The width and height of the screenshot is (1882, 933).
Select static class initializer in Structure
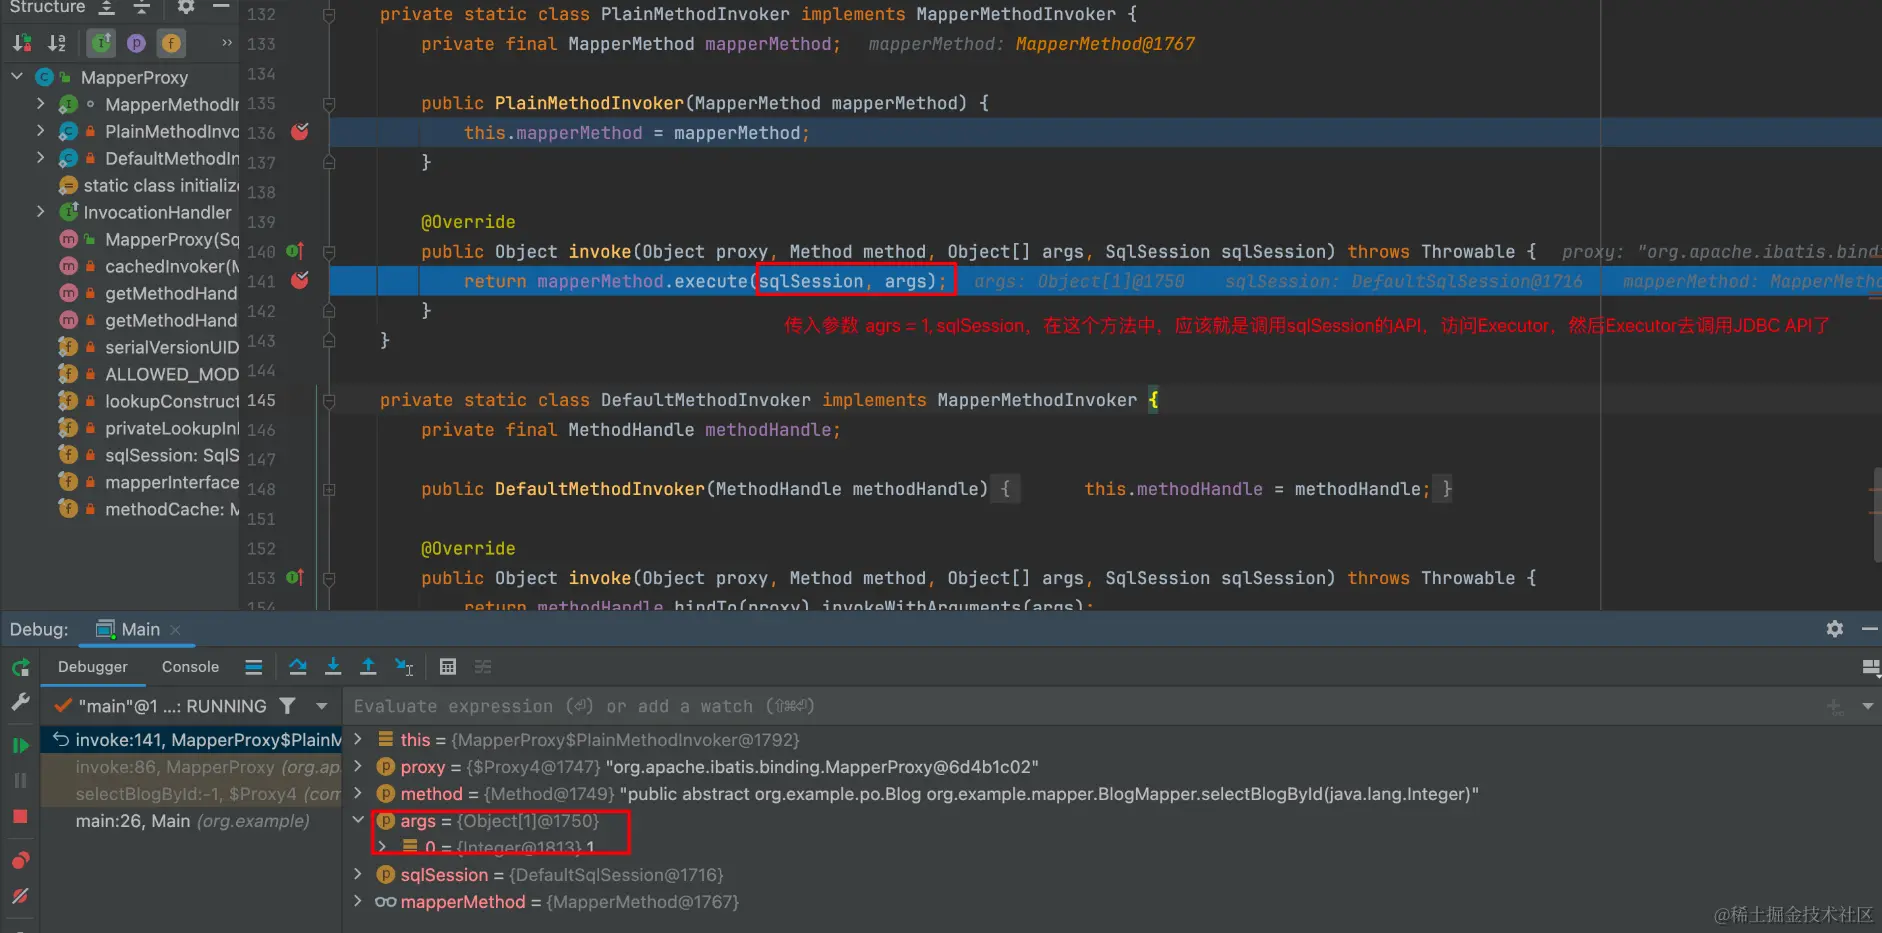click(x=148, y=185)
